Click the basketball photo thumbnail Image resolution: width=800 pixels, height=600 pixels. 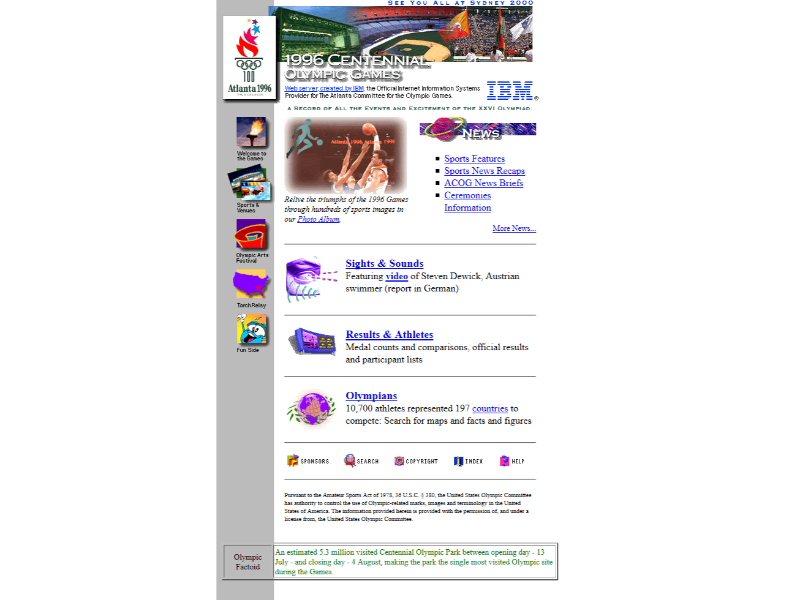(345, 155)
